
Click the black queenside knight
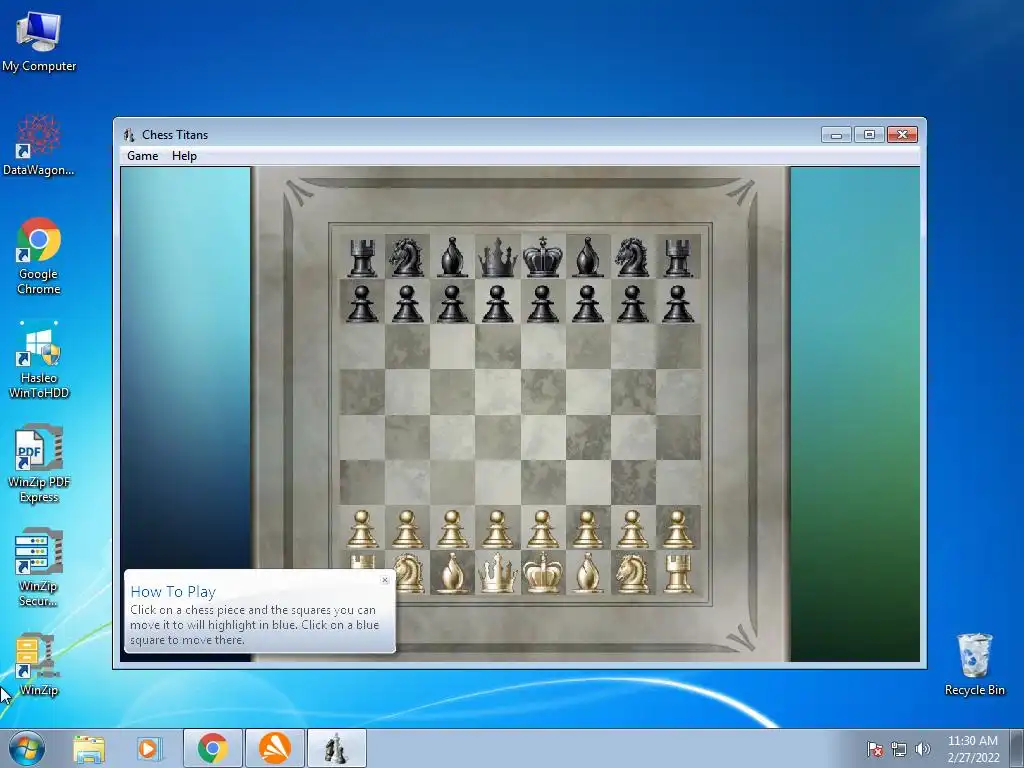[x=407, y=257]
